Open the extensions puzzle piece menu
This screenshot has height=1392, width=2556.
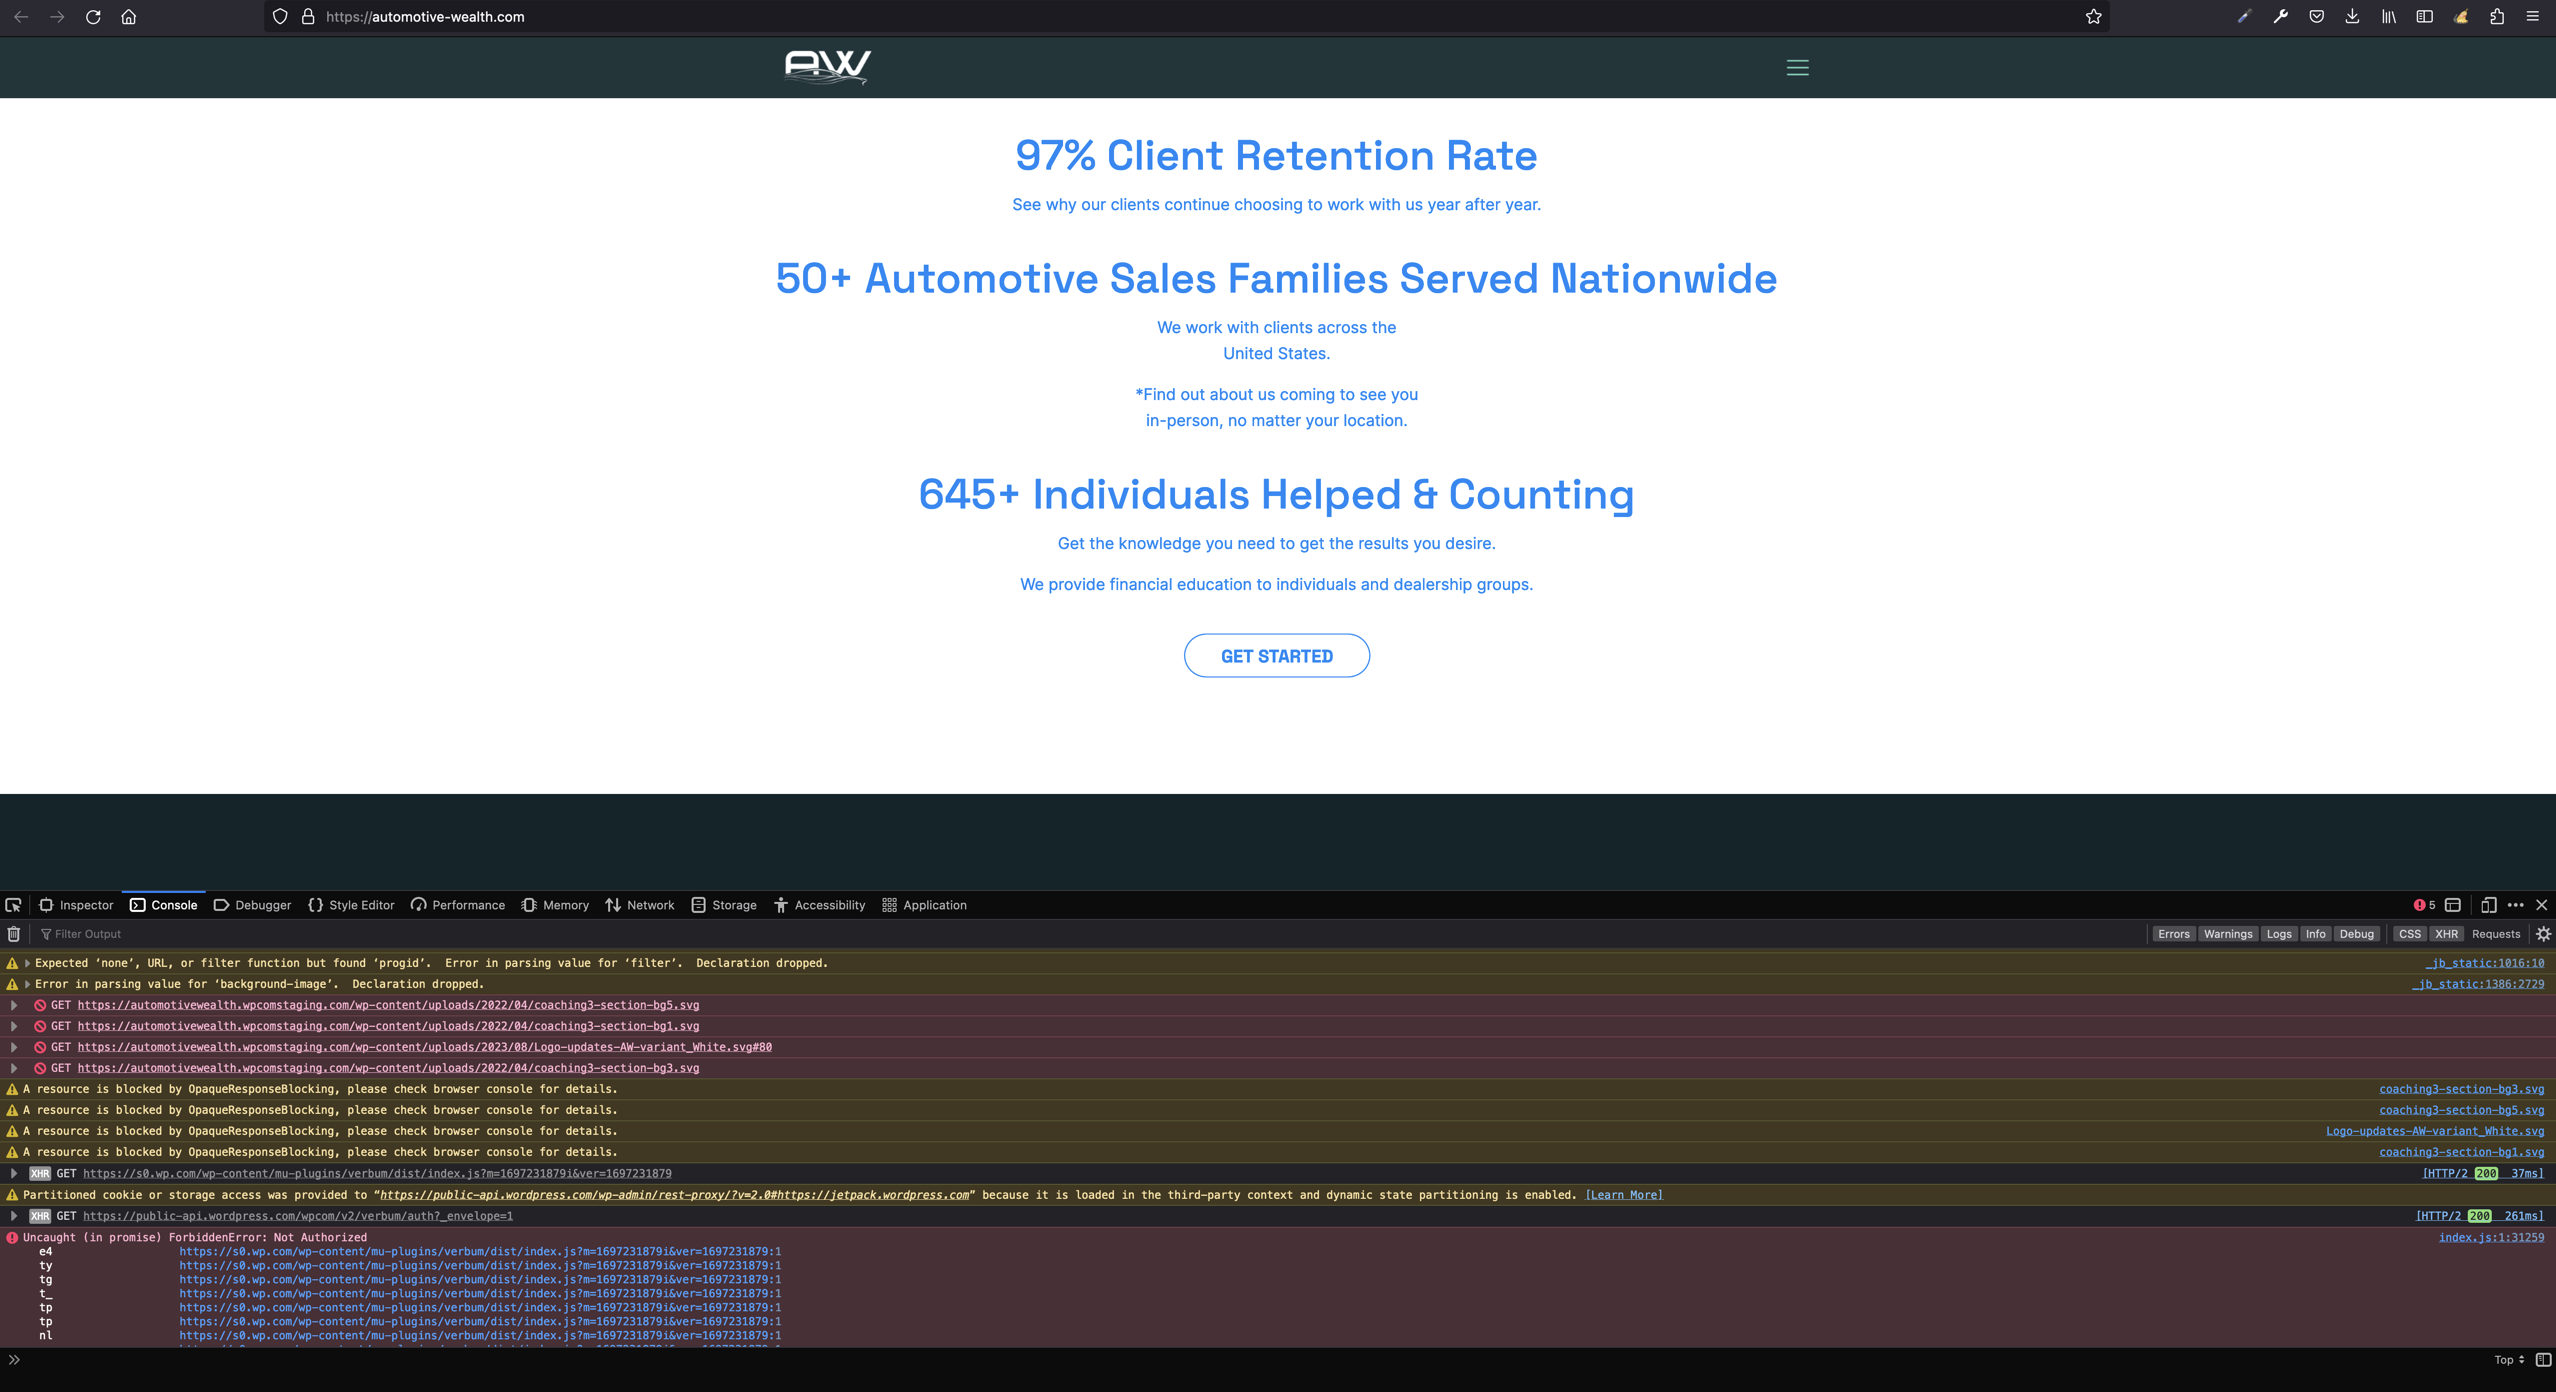point(2496,17)
